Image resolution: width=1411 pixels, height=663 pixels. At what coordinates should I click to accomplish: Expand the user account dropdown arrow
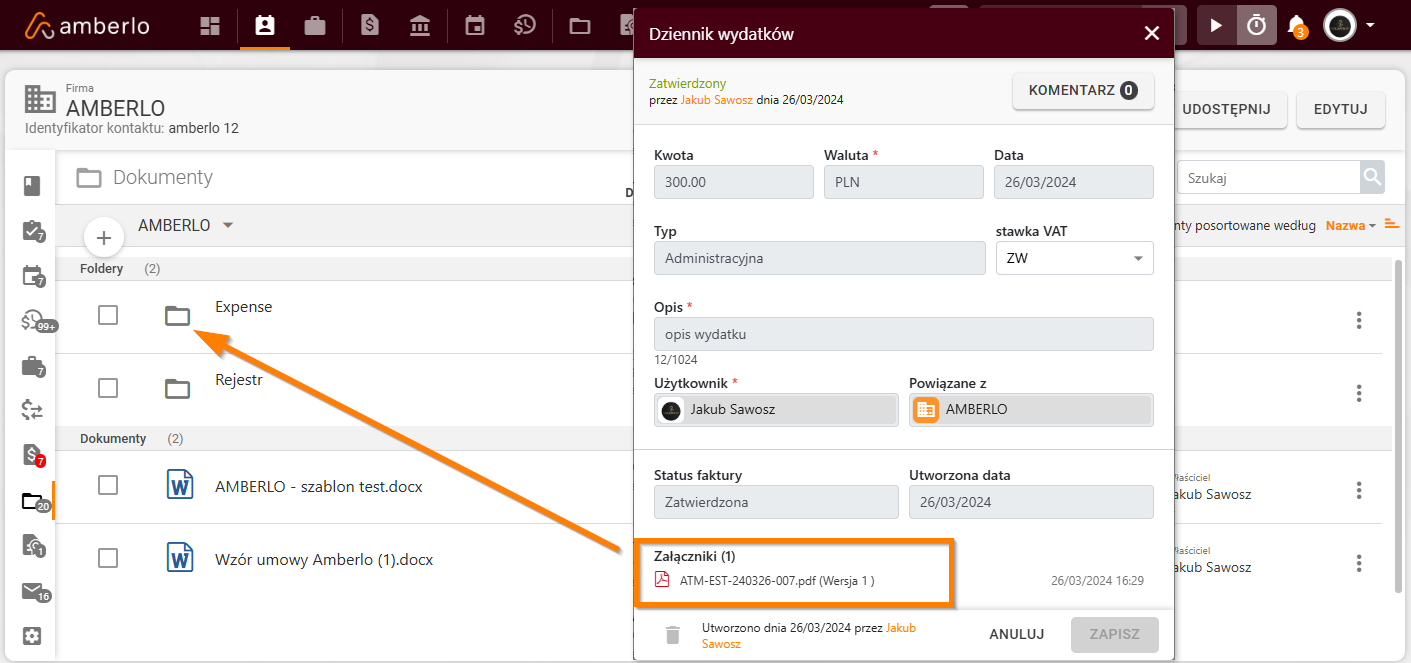(x=1370, y=25)
